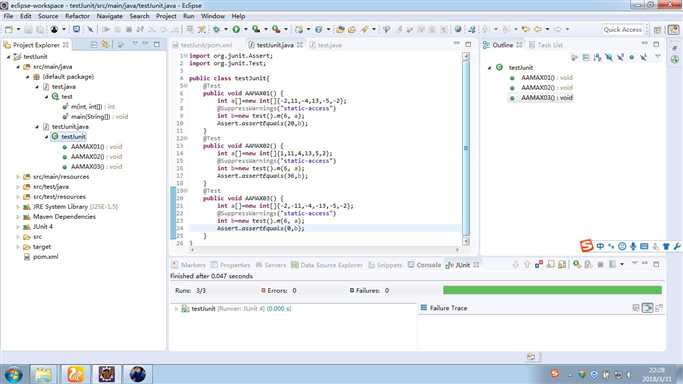Screen dimensions: 683x384
Task: Toggle Hide Non-Public Members green dot icon
Action: point(632,57)
